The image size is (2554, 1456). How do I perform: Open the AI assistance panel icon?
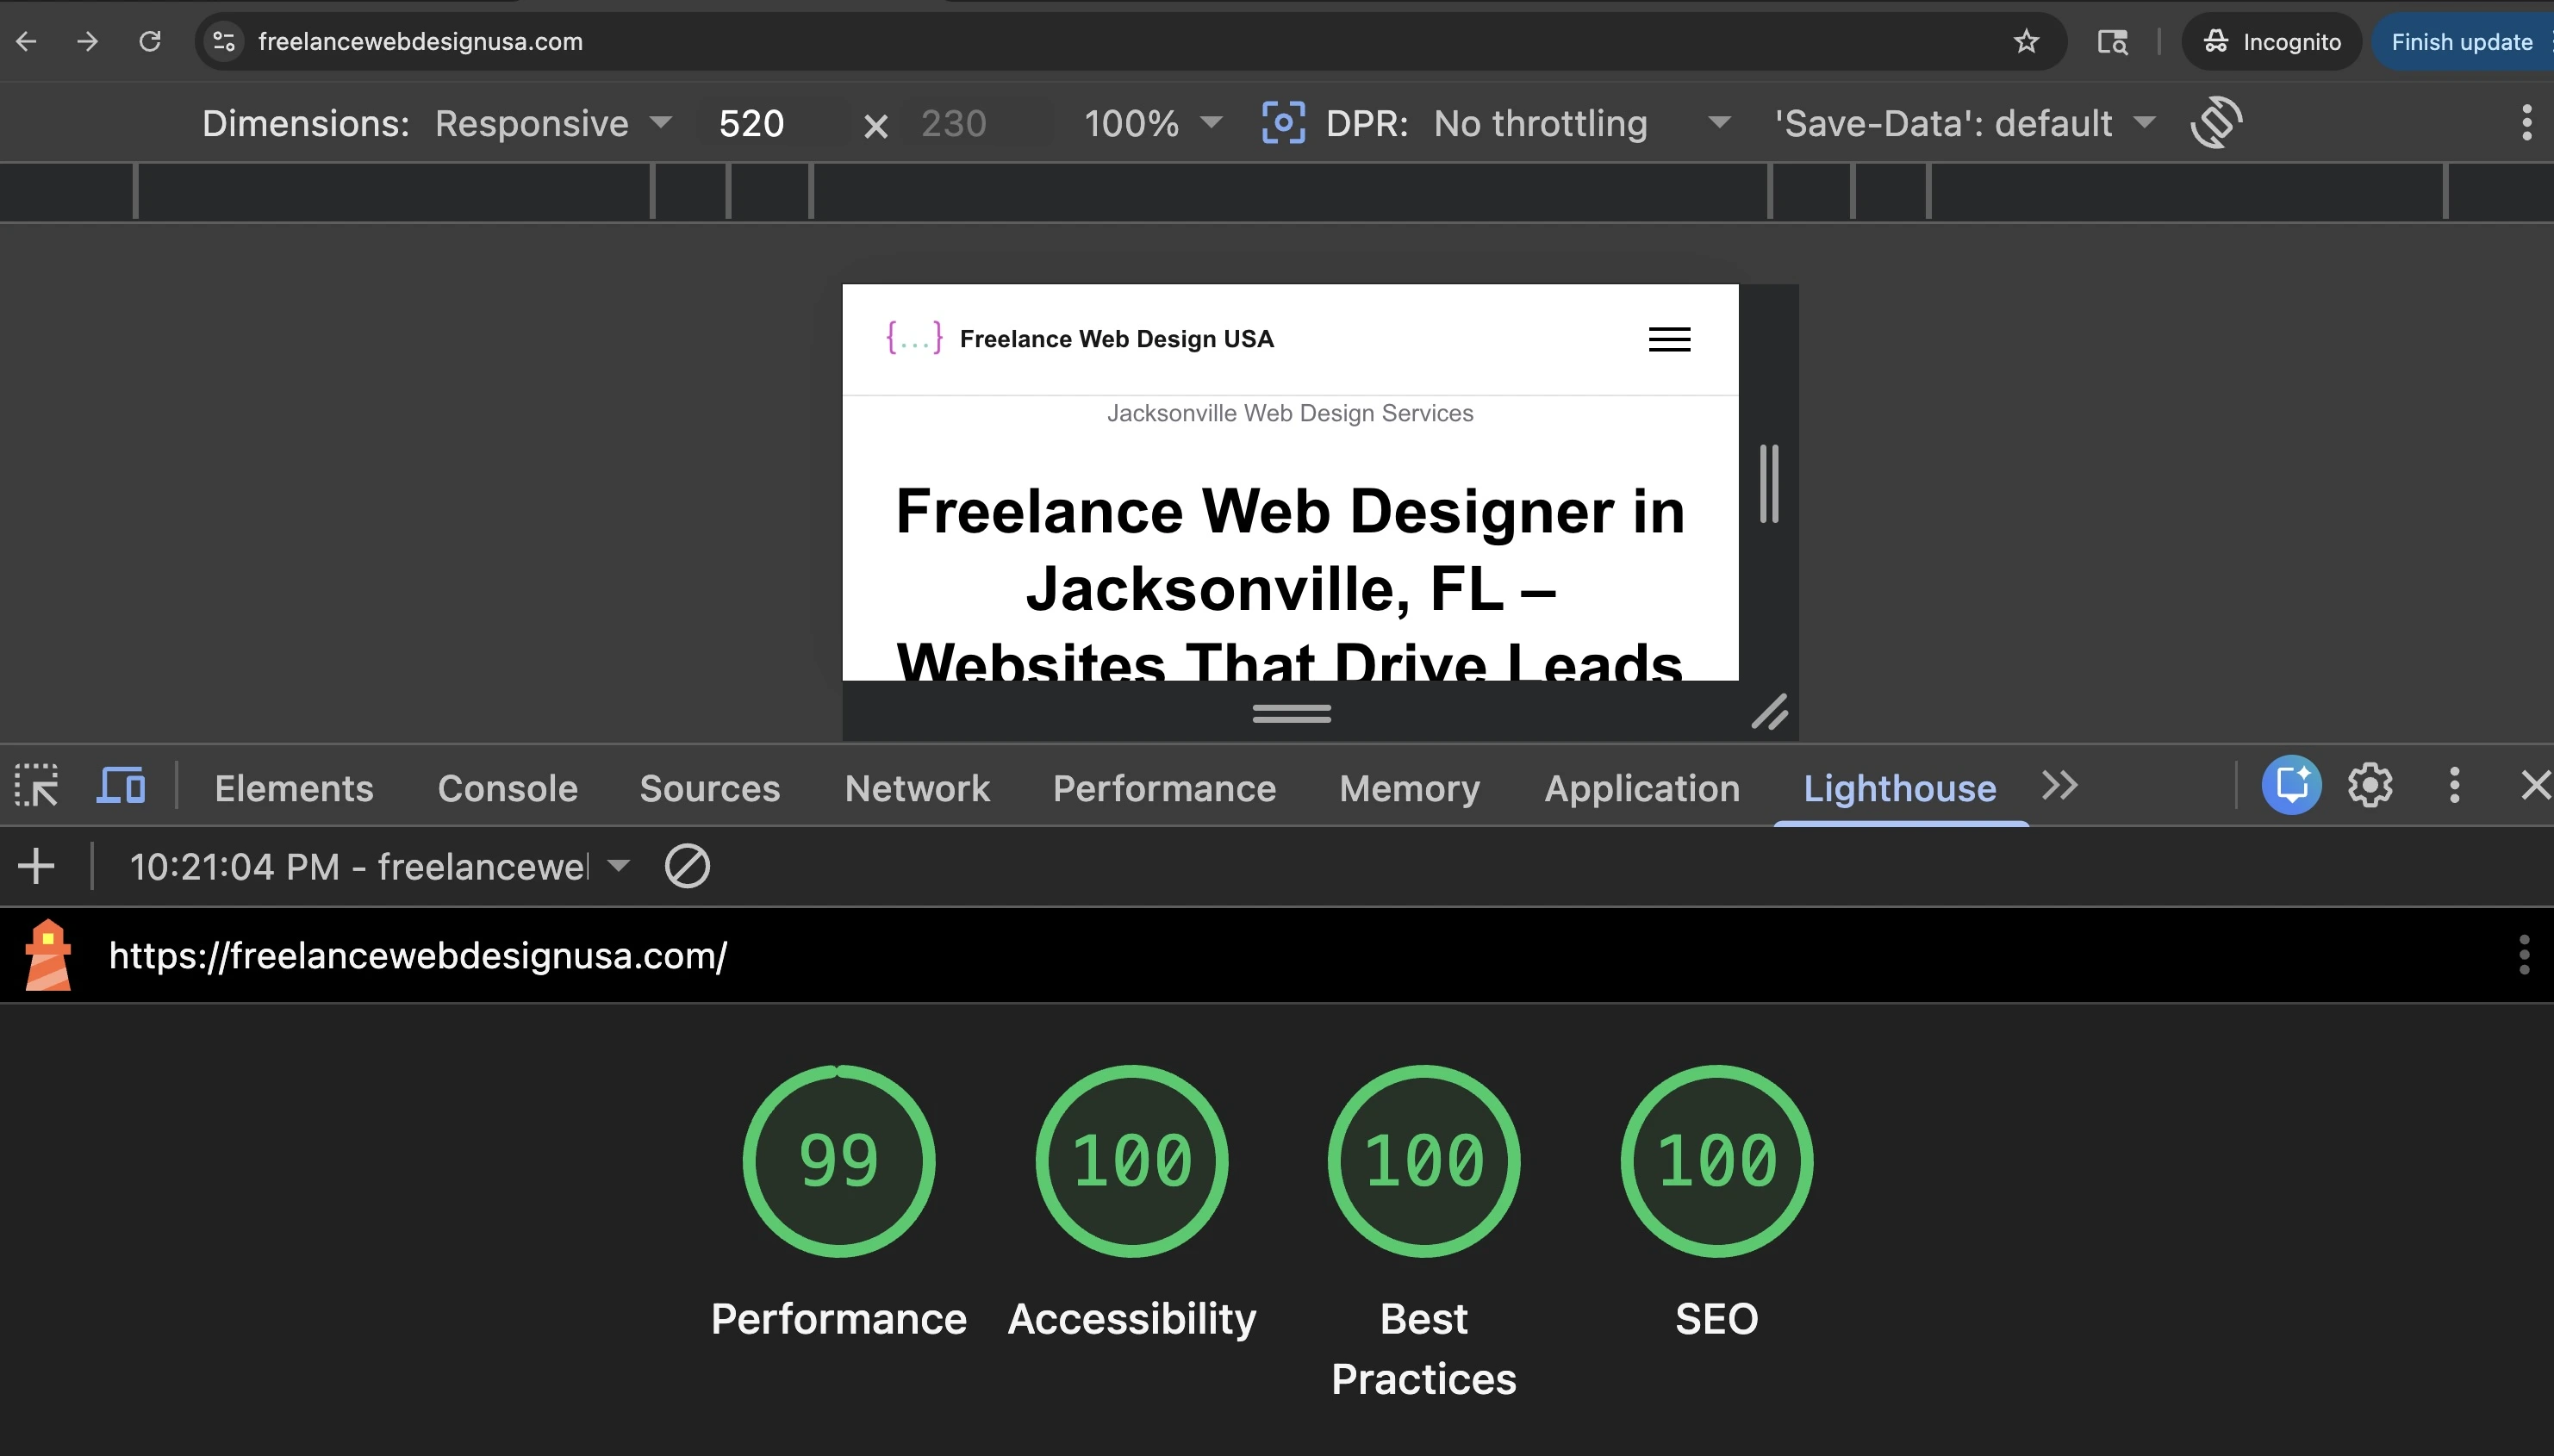tap(2291, 786)
